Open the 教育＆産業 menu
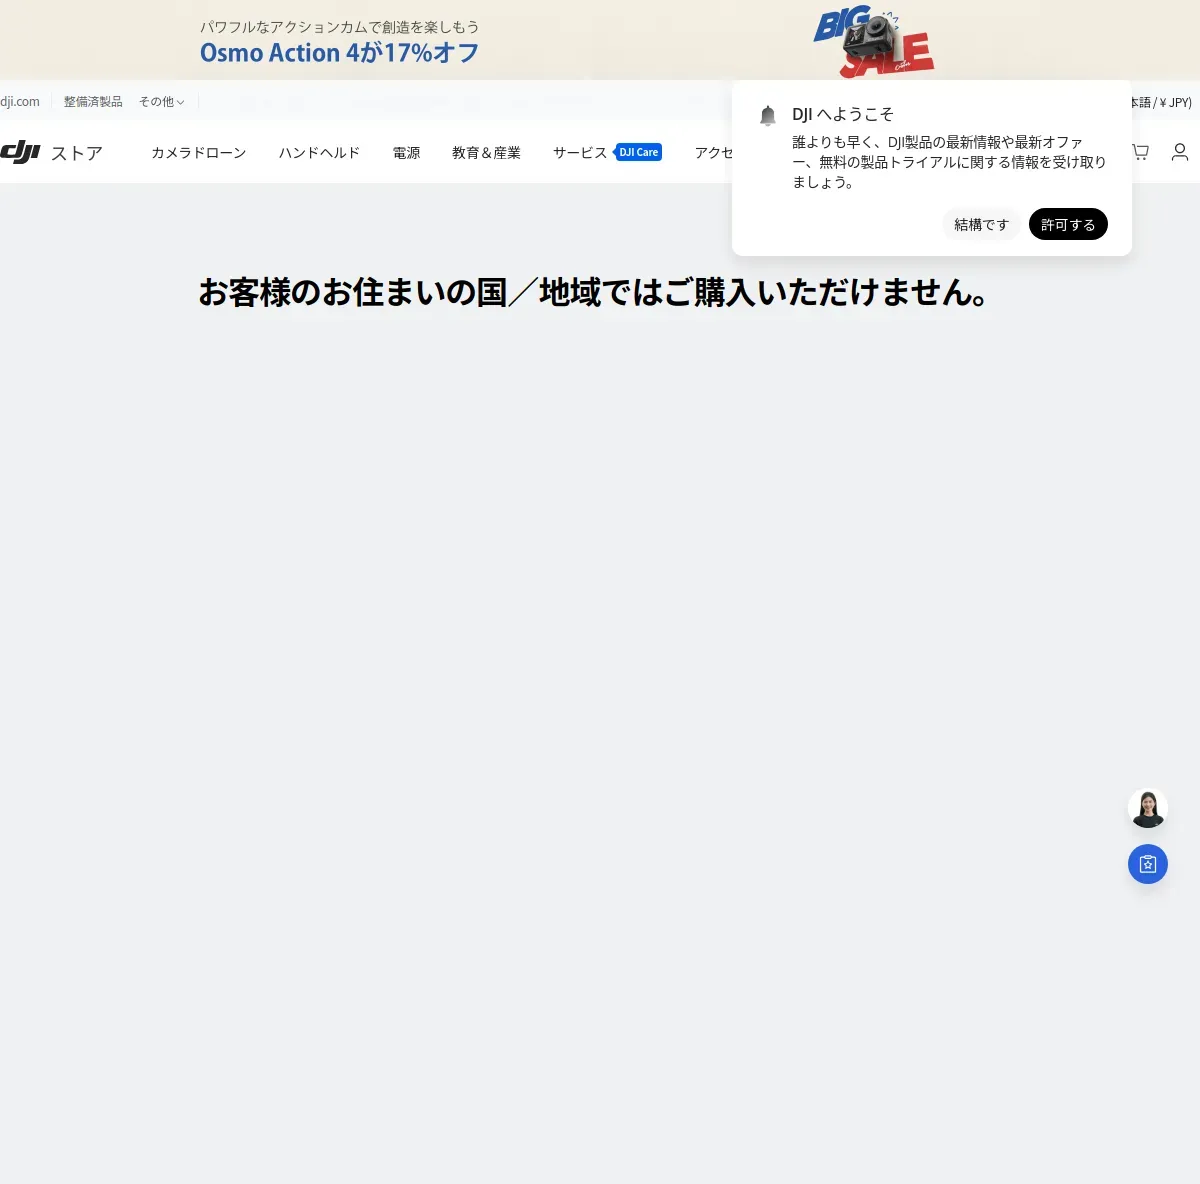Image resolution: width=1200 pixels, height=1184 pixels. (x=486, y=153)
